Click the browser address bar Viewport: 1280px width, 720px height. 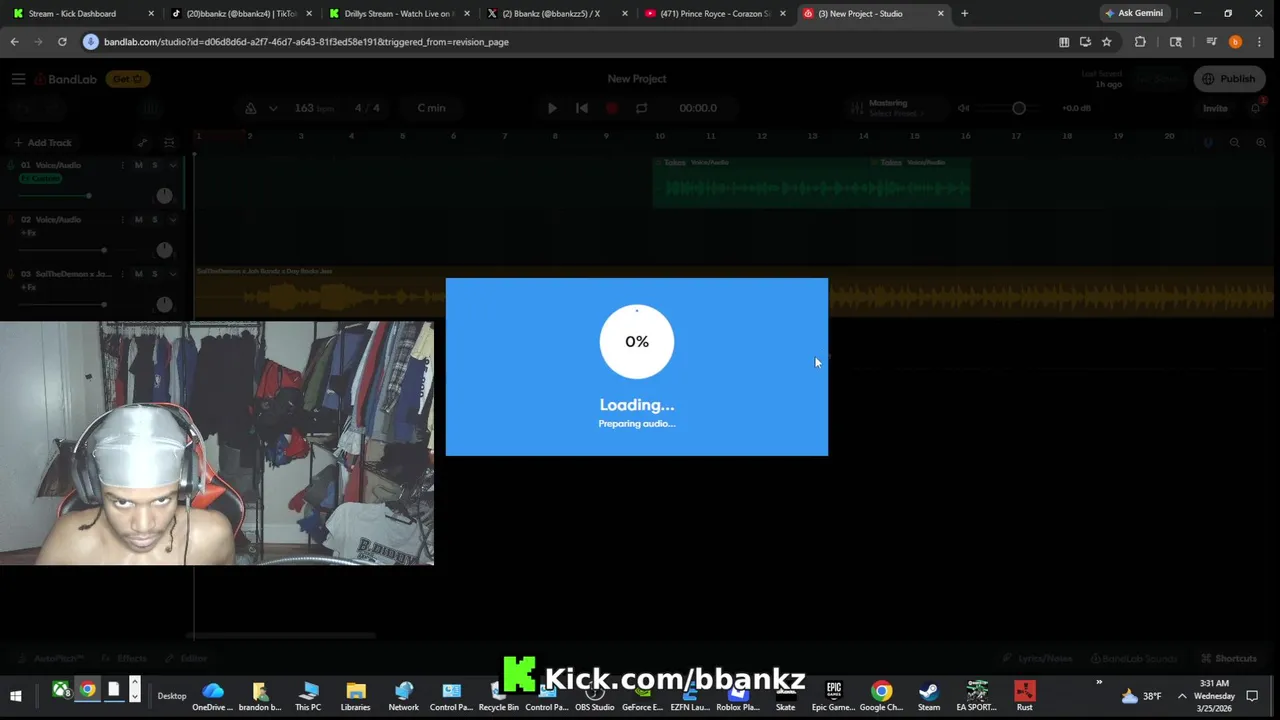570,42
